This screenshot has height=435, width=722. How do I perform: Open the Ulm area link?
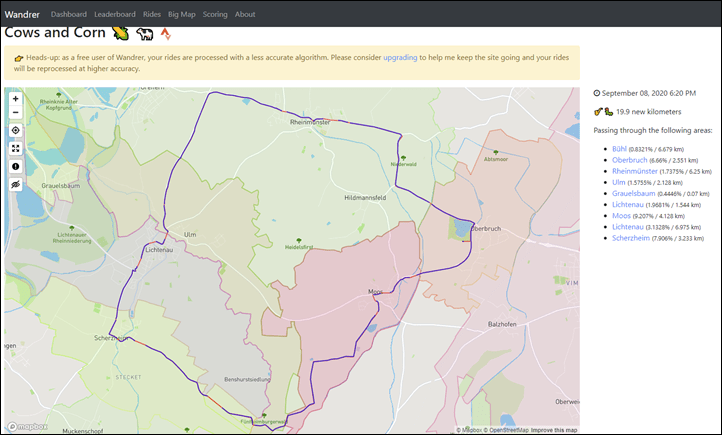pos(618,182)
